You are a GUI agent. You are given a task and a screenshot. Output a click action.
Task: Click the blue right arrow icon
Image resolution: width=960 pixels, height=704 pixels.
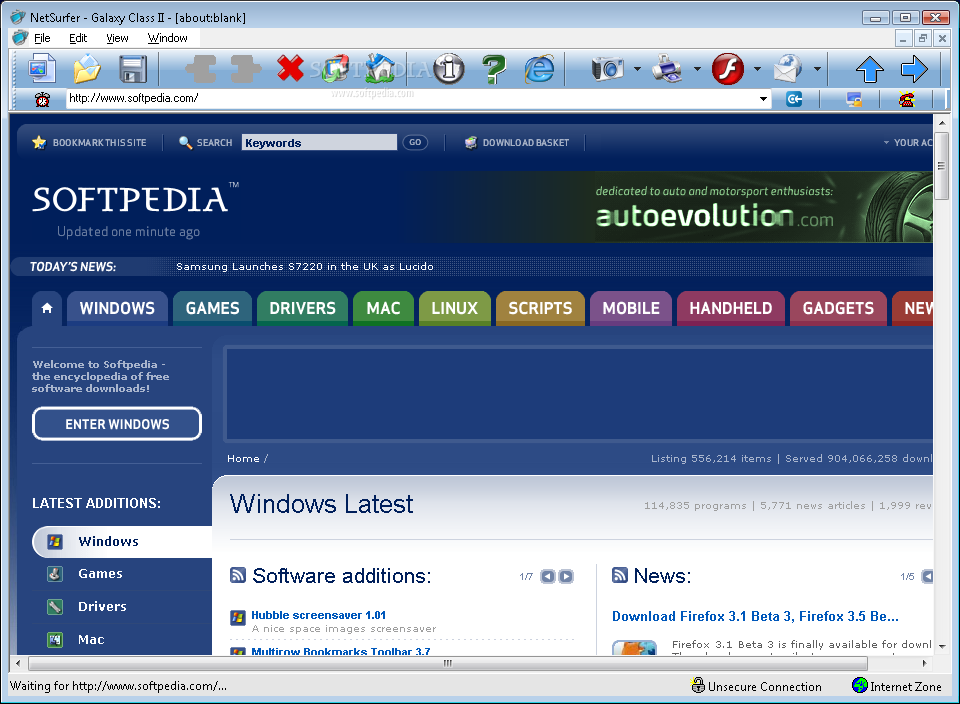tap(914, 69)
